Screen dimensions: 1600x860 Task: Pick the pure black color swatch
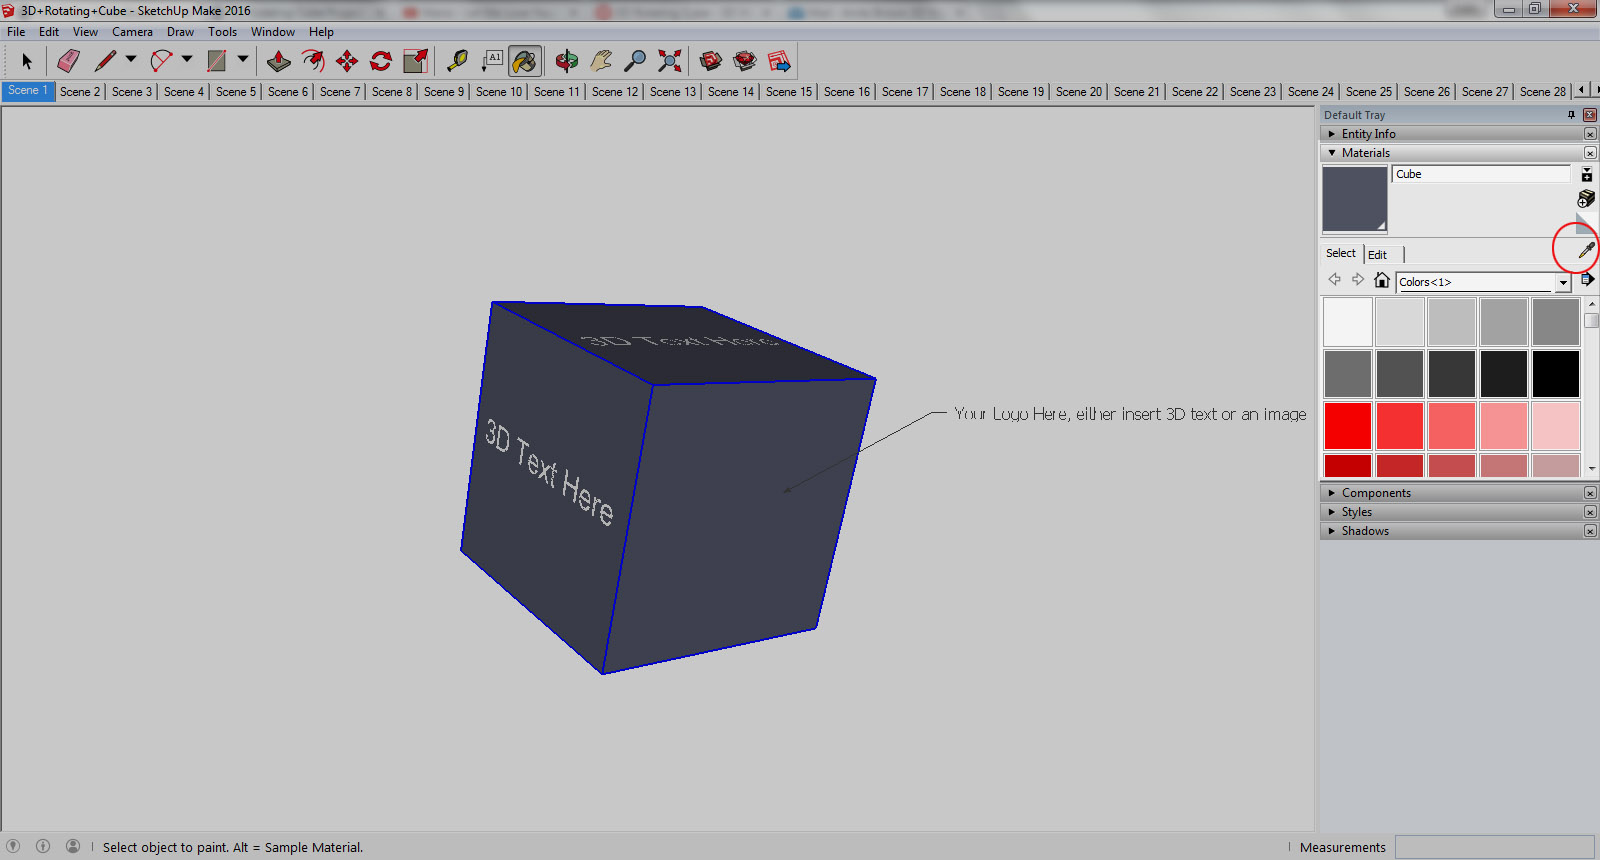[x=1555, y=374]
